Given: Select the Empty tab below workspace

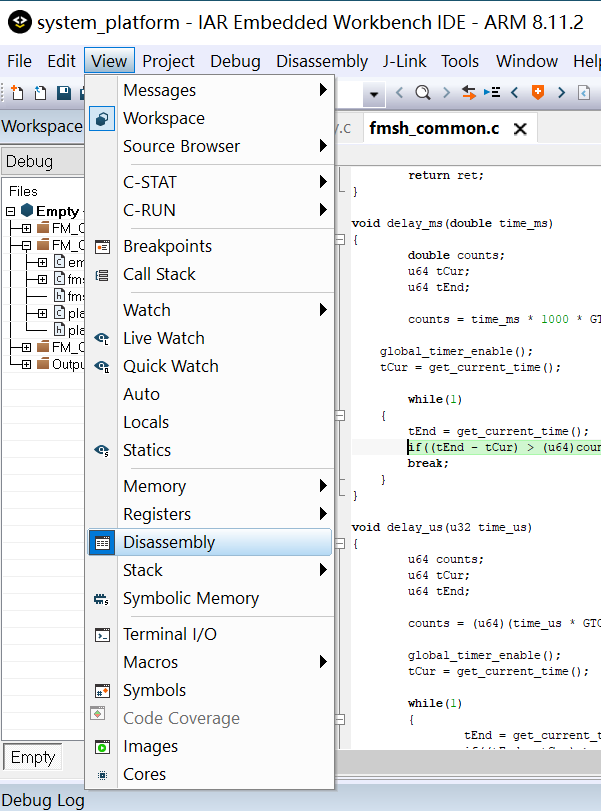Looking at the screenshot, I should click(x=32, y=757).
